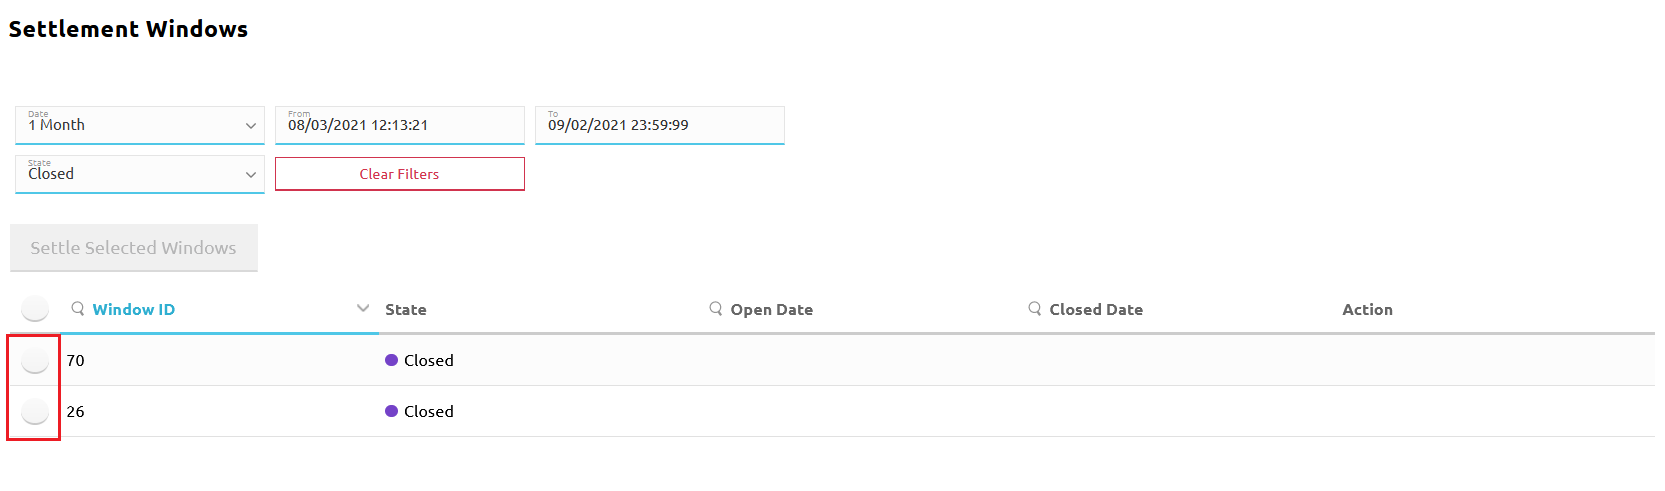The image size is (1665, 491).
Task: Select the Open Date column header
Action: click(772, 310)
